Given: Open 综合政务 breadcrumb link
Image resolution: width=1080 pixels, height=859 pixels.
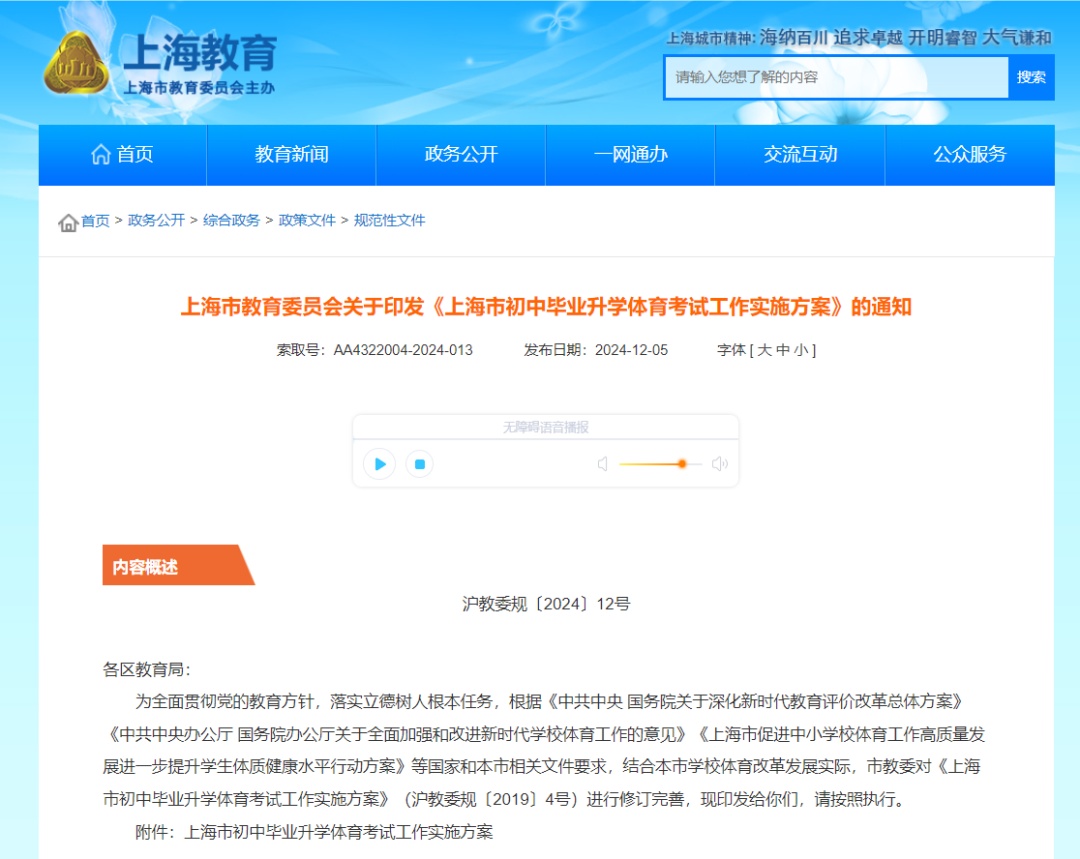Looking at the screenshot, I should (231, 220).
